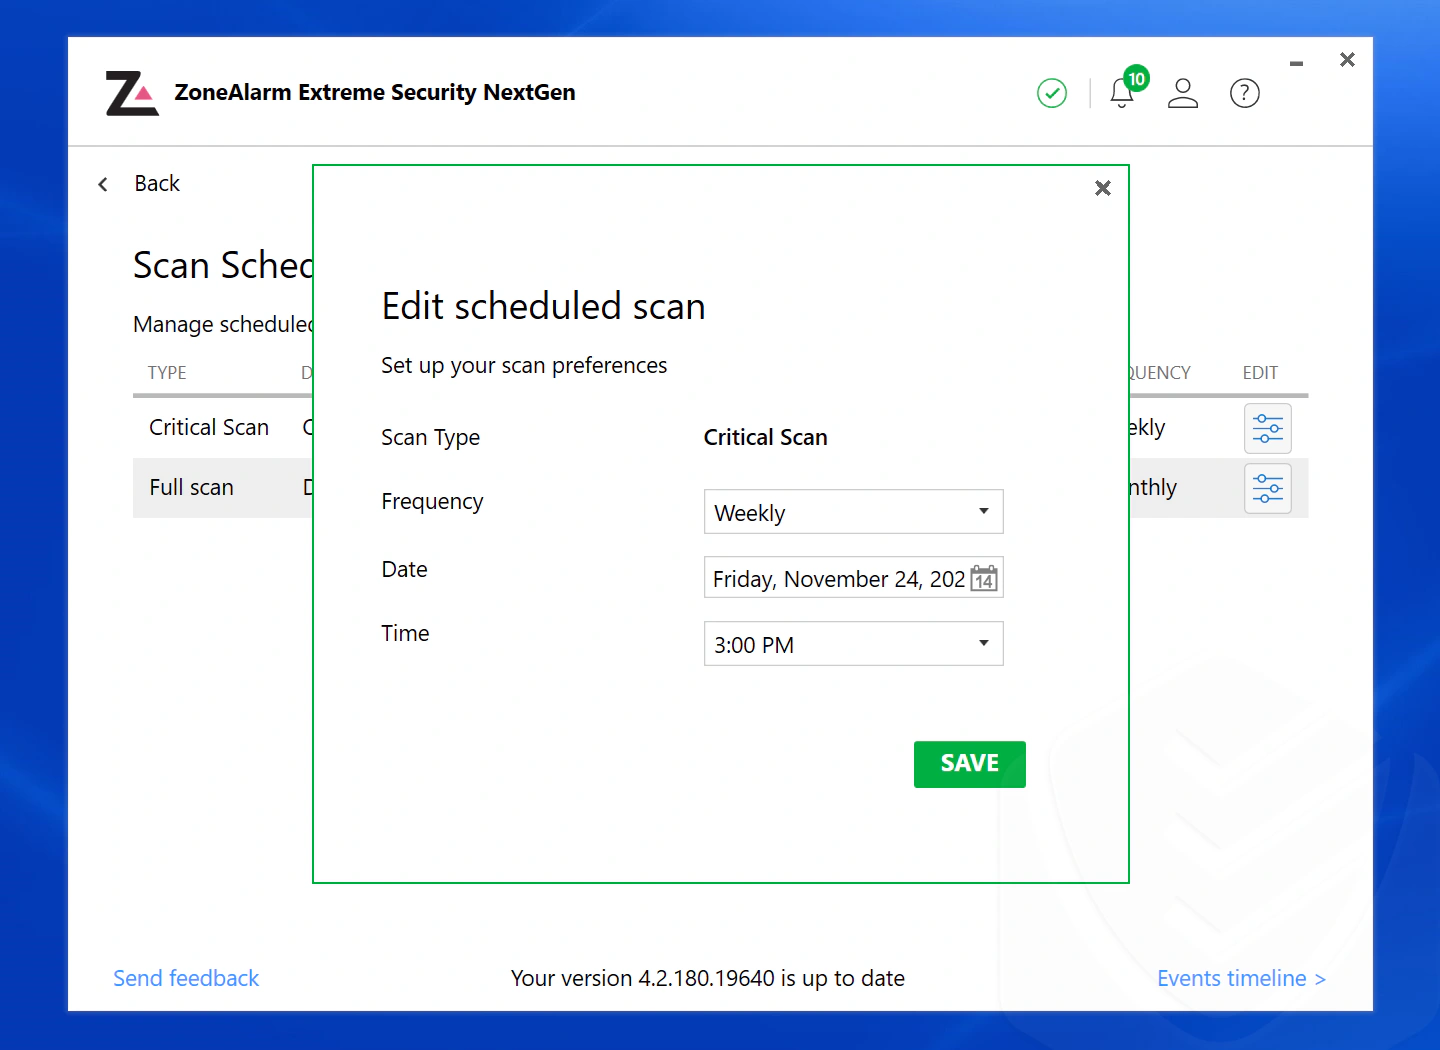Minimize the ZoneAlarm window
1440x1050 pixels.
click(1296, 63)
